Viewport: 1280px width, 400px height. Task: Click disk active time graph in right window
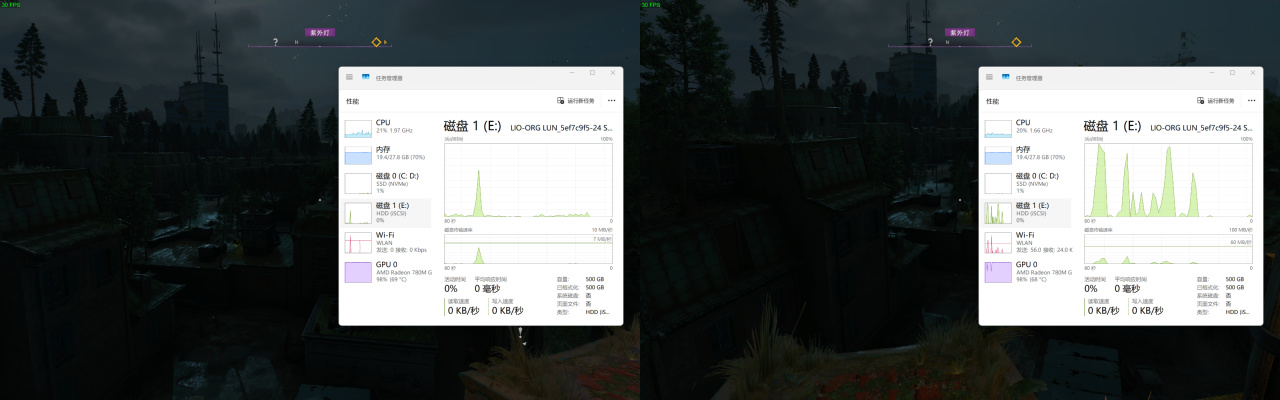pyautogui.click(x=1168, y=180)
